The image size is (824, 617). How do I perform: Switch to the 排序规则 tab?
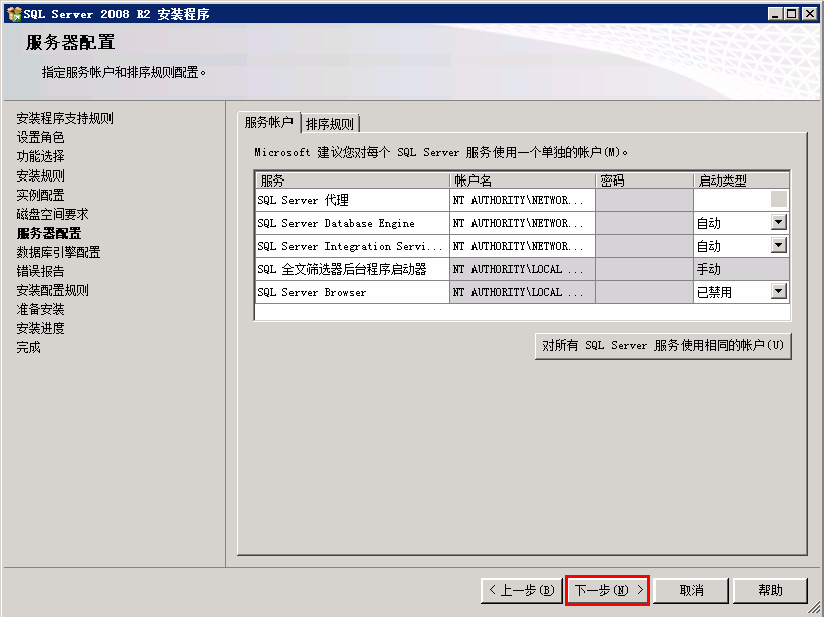(330, 124)
